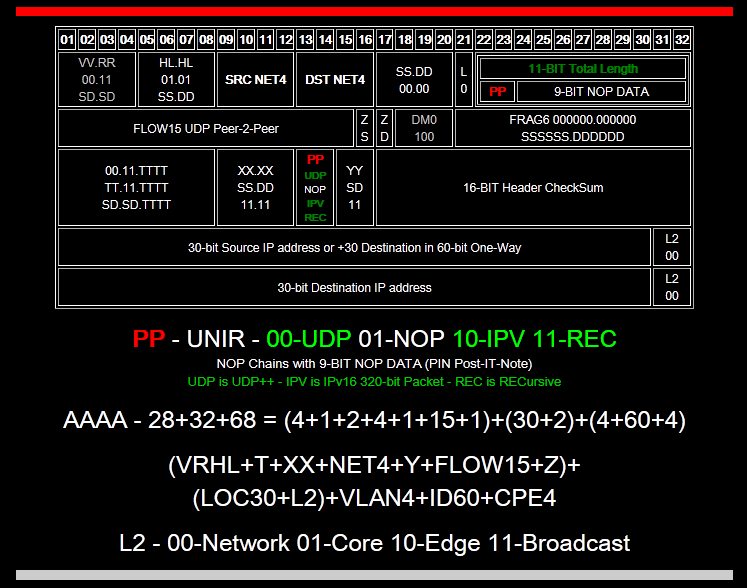747x588 pixels.
Task: Click the L2 00 cell beside Source IP
Action: coord(672,247)
